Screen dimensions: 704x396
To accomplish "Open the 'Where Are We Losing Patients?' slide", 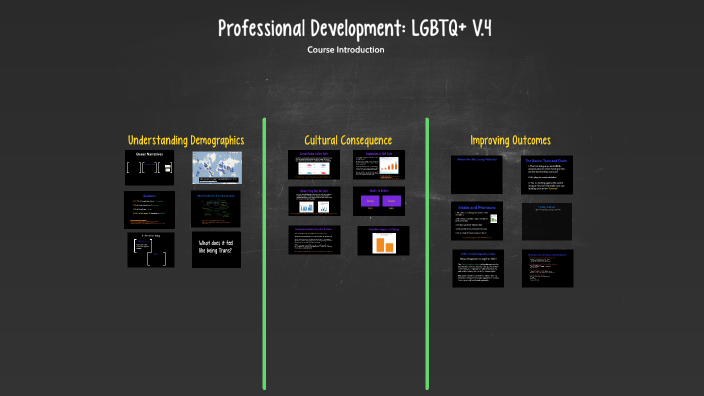I will (x=477, y=175).
